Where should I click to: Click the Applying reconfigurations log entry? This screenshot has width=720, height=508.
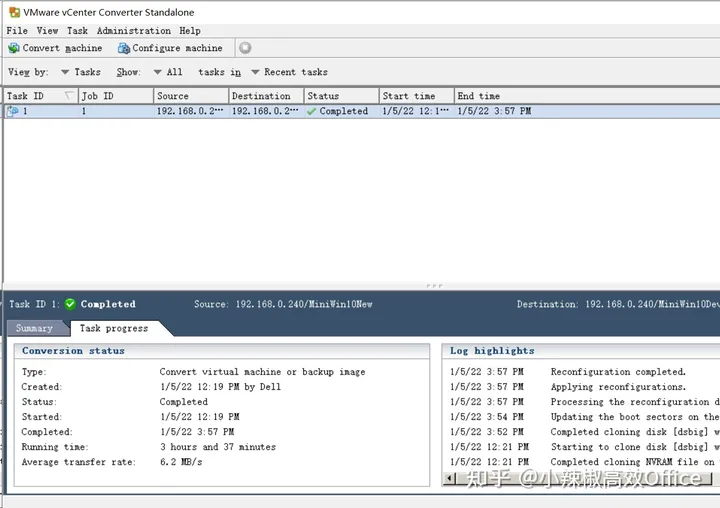coord(618,387)
